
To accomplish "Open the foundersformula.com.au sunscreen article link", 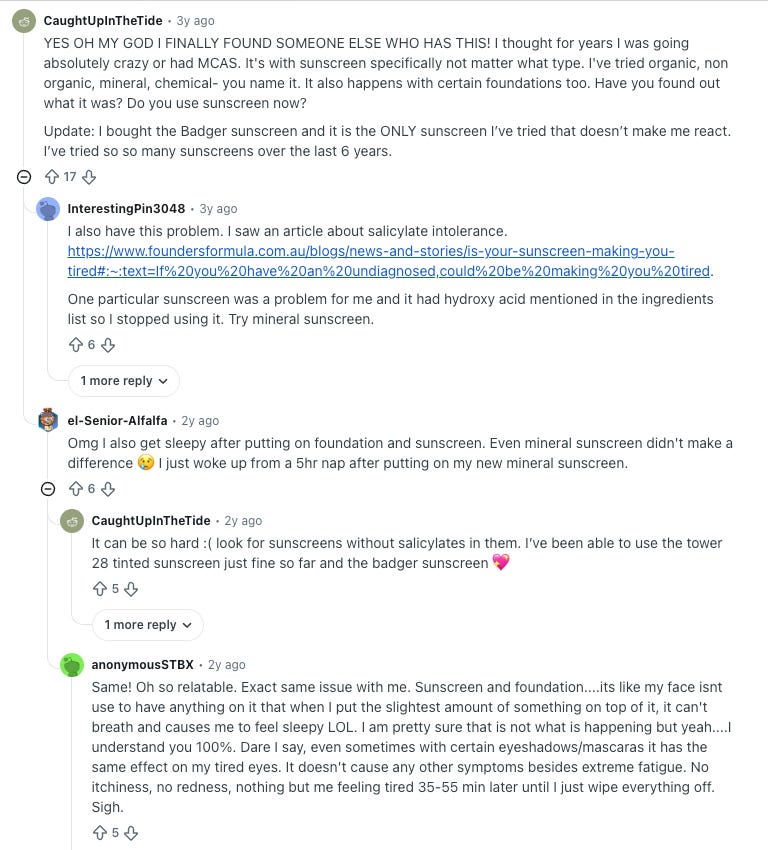I will 389,261.
